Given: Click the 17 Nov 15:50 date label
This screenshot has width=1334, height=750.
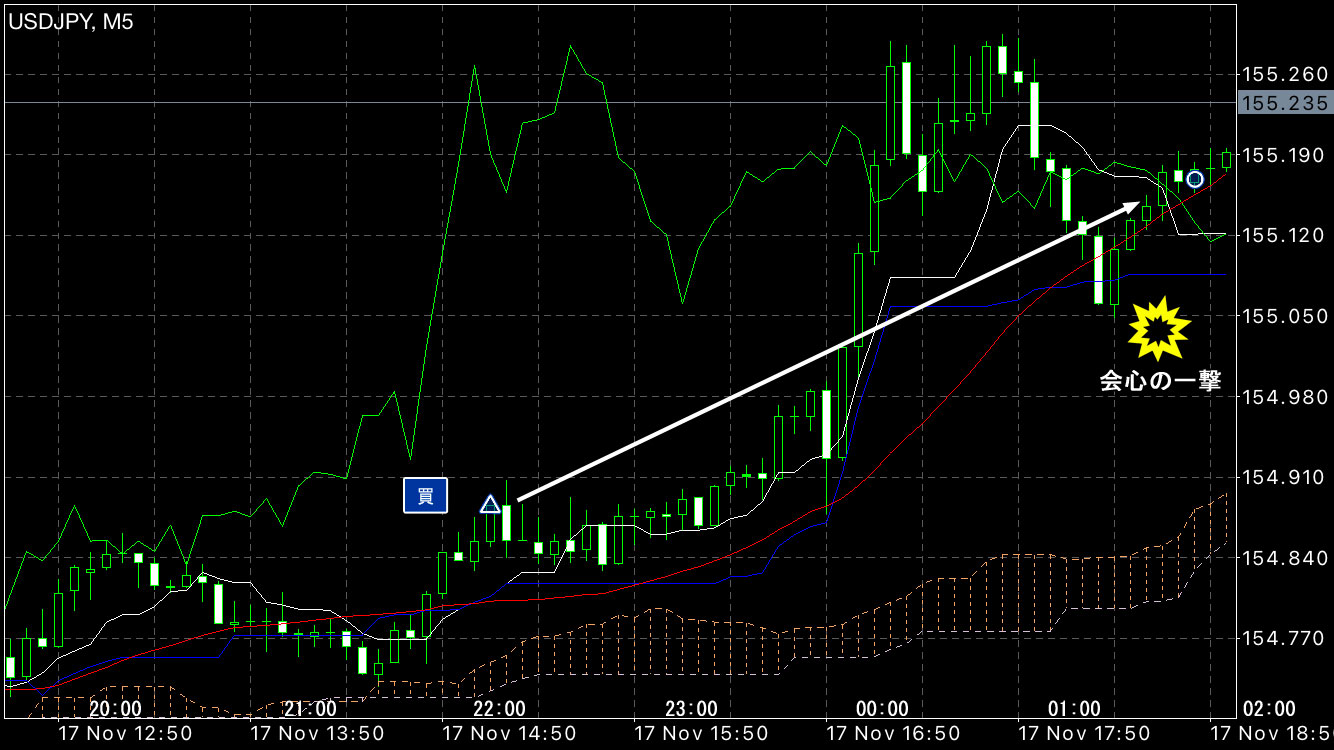Looking at the screenshot, I should [698, 734].
